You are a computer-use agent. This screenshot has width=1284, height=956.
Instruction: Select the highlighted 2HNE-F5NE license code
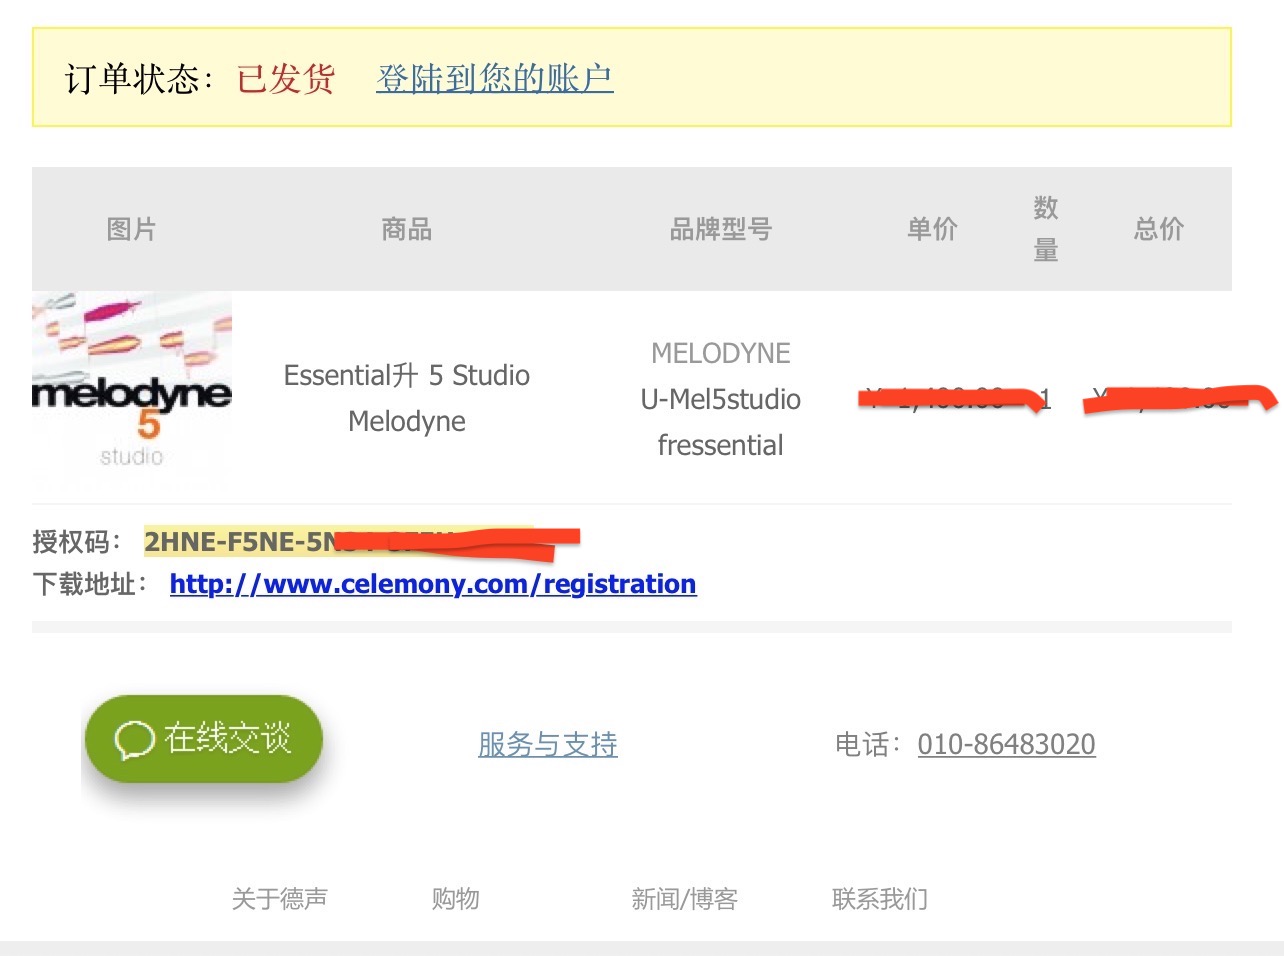click(340, 542)
